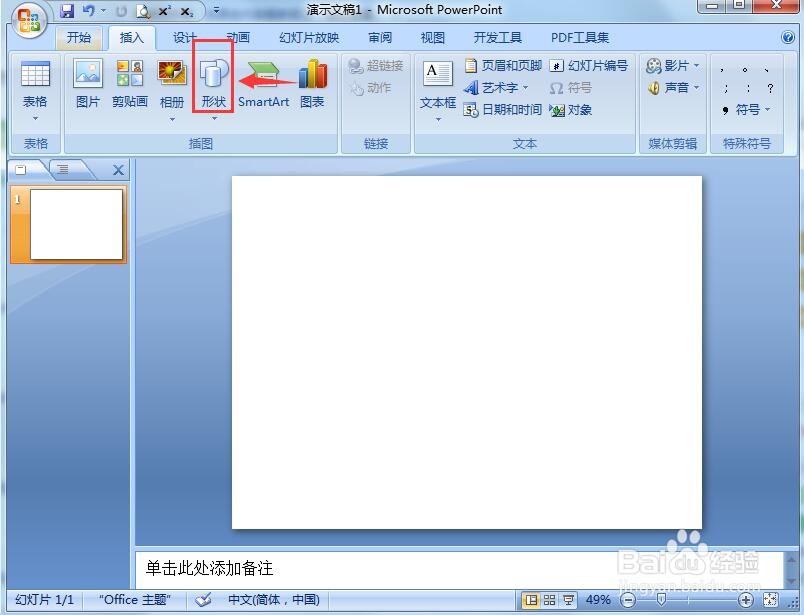Expand the Photo Album dropdown arrow
This screenshot has height=615, width=804.
(172, 119)
